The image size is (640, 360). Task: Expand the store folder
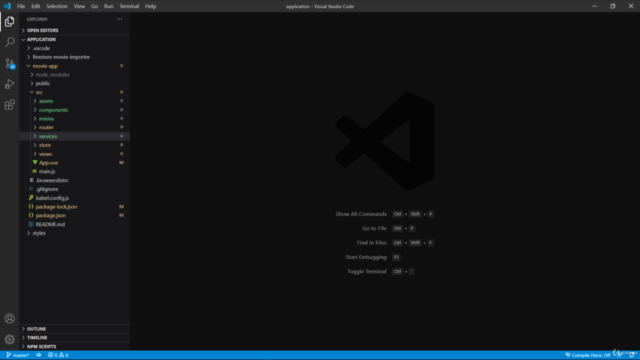point(75,145)
